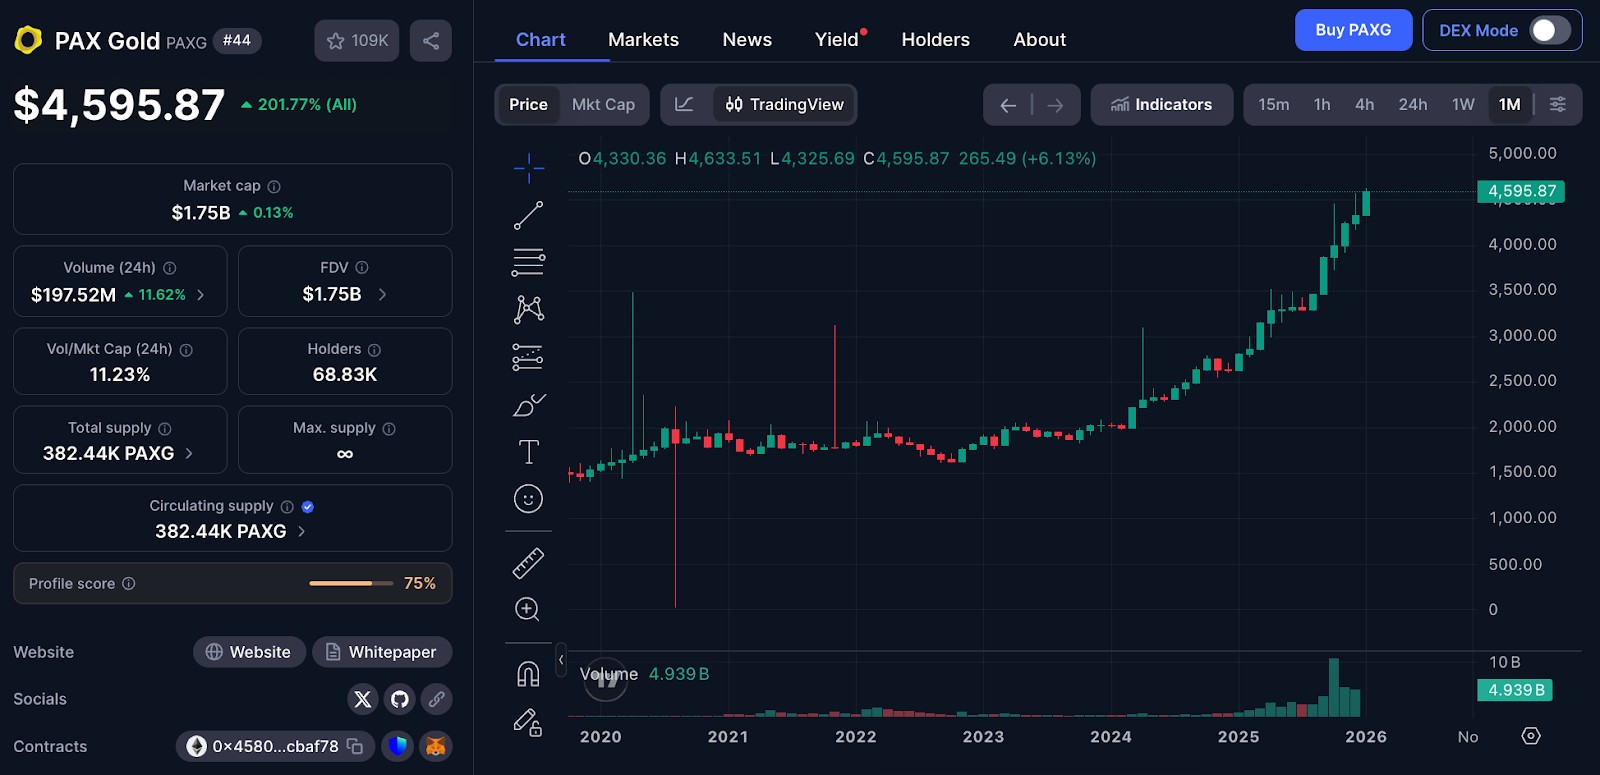Select the ruler measure tool
Screen dimensions: 1600x775
pyautogui.click(x=528, y=563)
